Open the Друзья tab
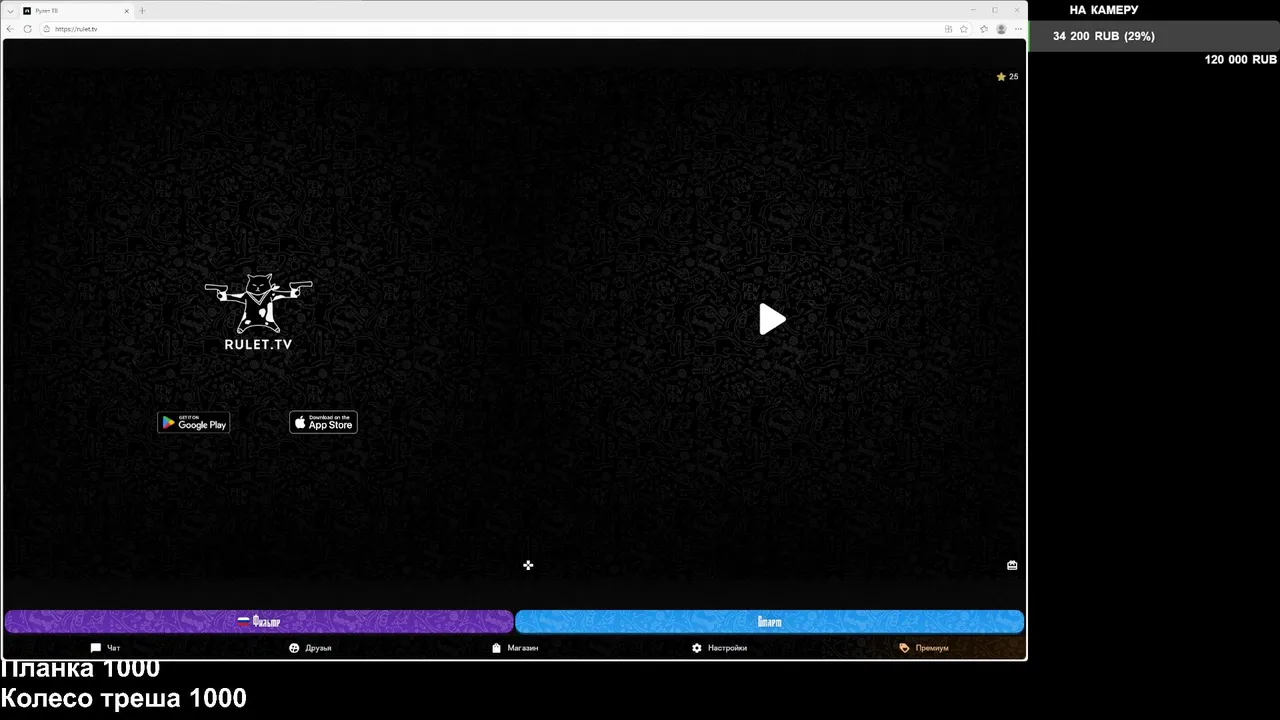The image size is (1280, 720). pyautogui.click(x=310, y=648)
